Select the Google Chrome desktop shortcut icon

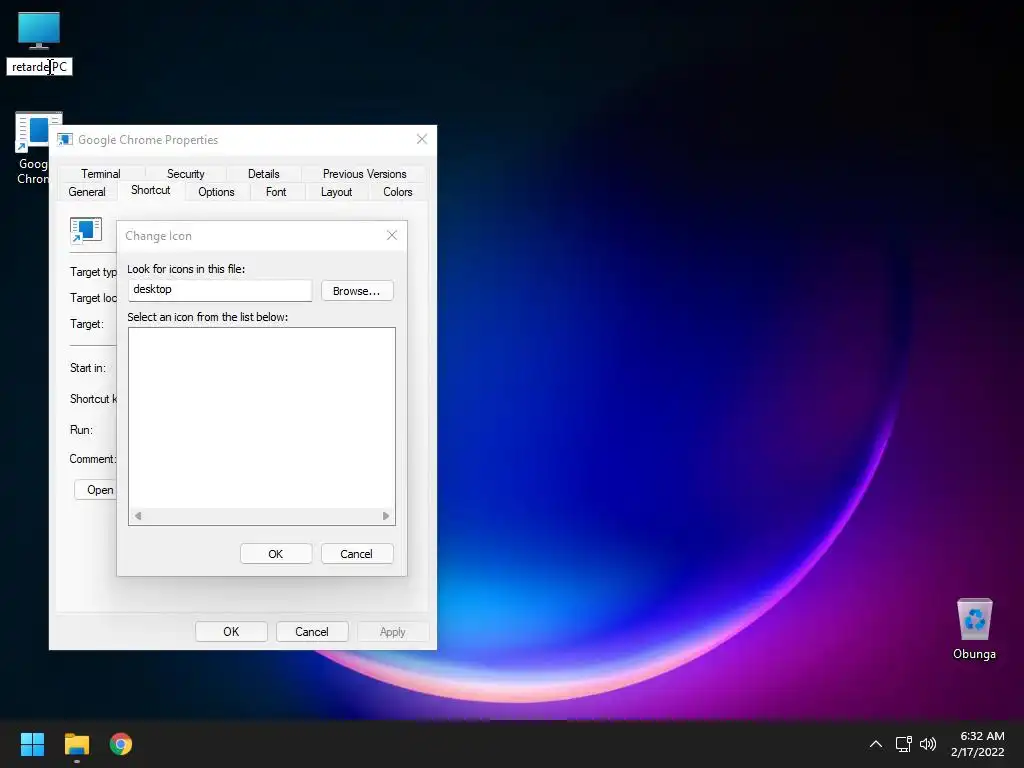[31, 133]
